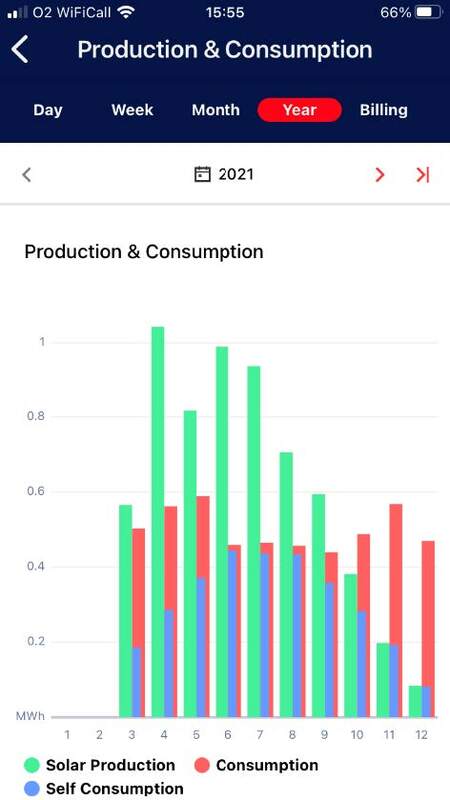Open the calendar icon beside 2021
Viewport: 450px width, 800px height.
tap(203, 174)
